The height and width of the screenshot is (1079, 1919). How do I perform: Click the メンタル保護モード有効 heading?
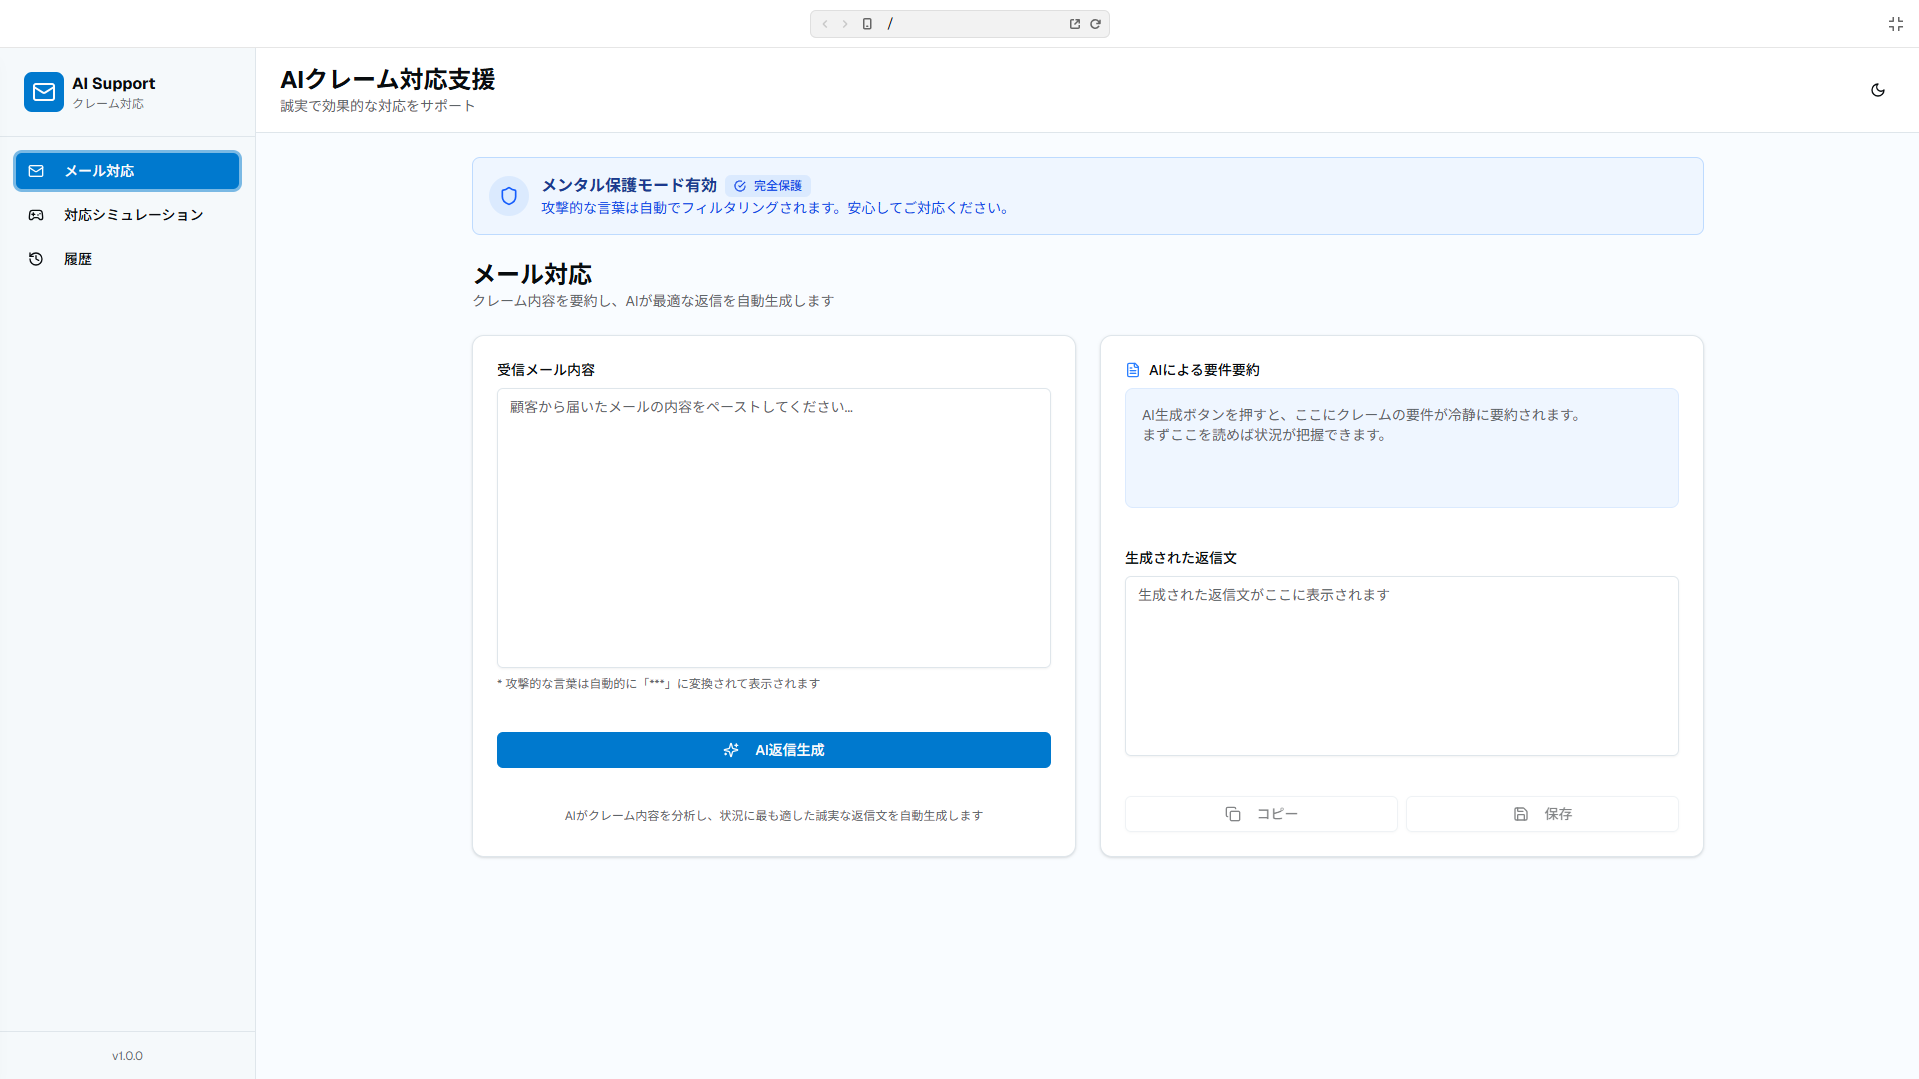click(629, 185)
